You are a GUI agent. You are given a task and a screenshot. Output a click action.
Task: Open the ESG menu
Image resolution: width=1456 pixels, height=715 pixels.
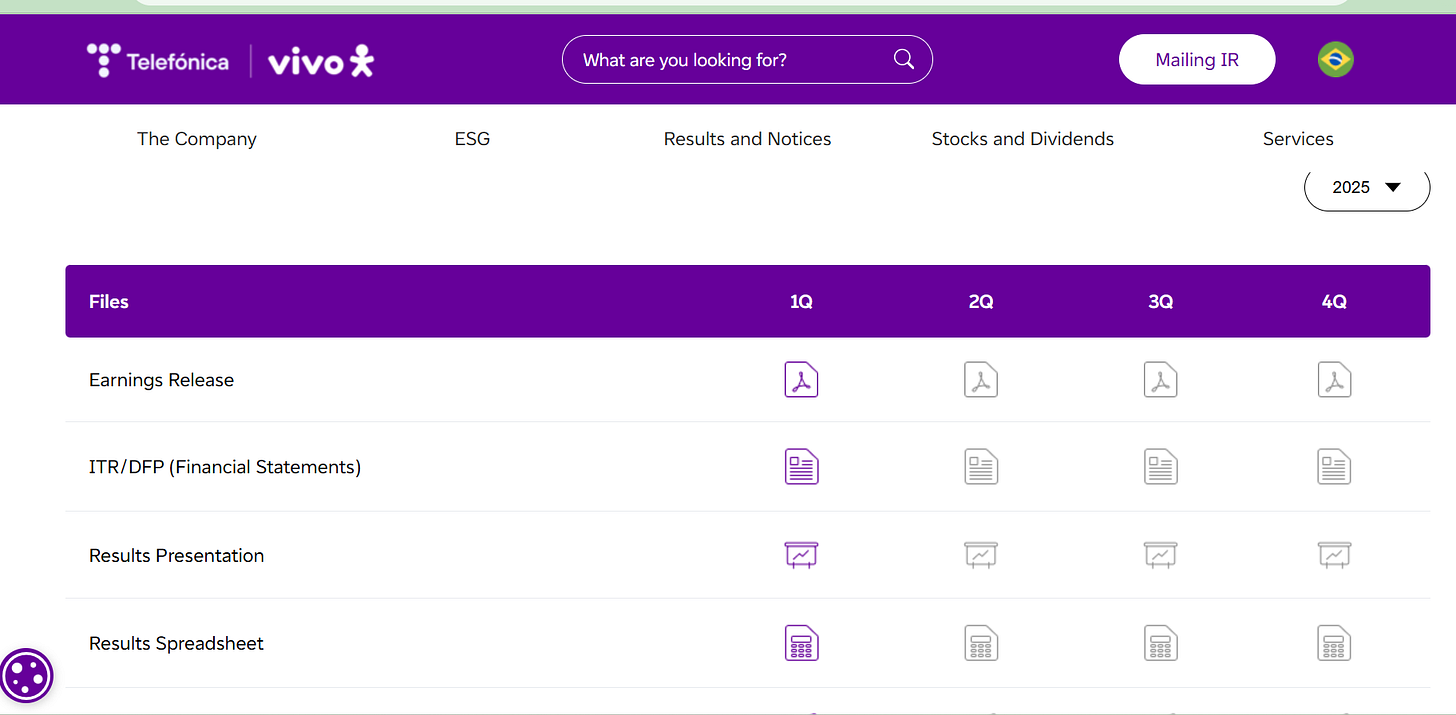pyautogui.click(x=472, y=139)
